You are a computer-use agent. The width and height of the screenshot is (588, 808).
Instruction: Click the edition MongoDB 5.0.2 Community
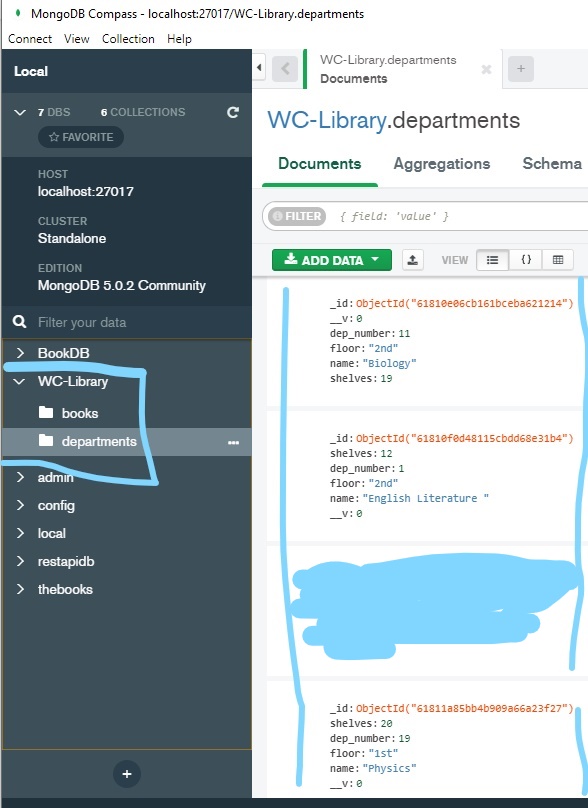point(122,285)
